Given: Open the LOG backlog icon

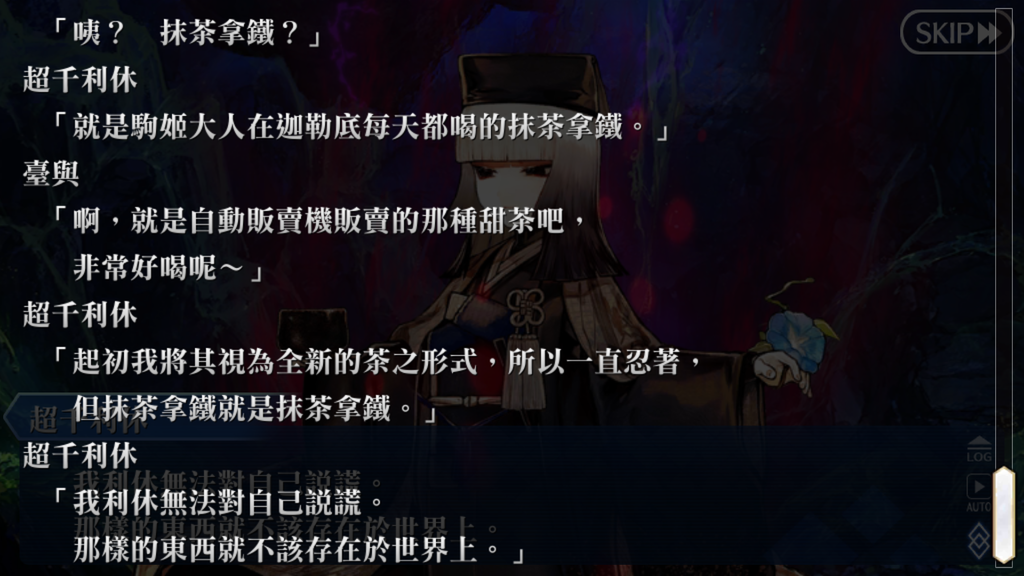Looking at the screenshot, I should 978,450.
